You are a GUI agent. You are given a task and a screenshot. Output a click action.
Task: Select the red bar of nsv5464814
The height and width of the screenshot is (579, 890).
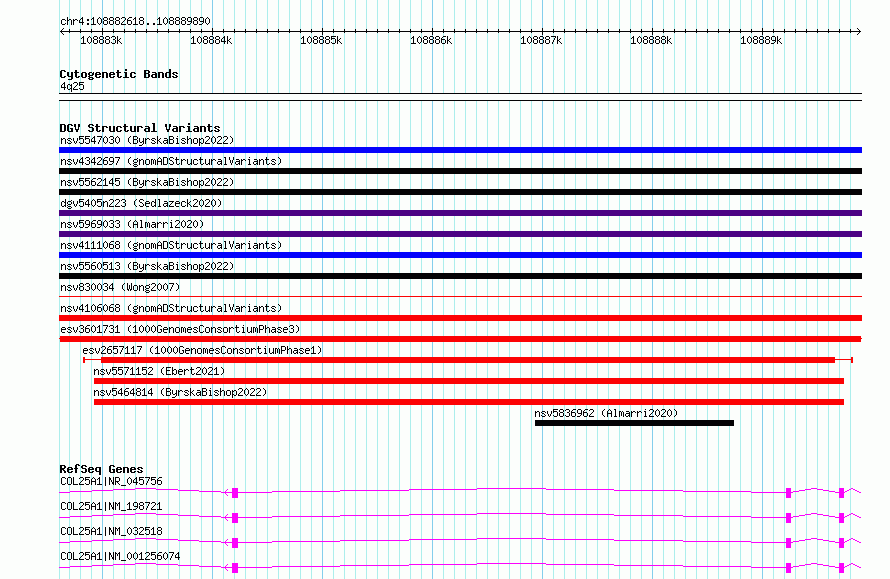click(469, 402)
